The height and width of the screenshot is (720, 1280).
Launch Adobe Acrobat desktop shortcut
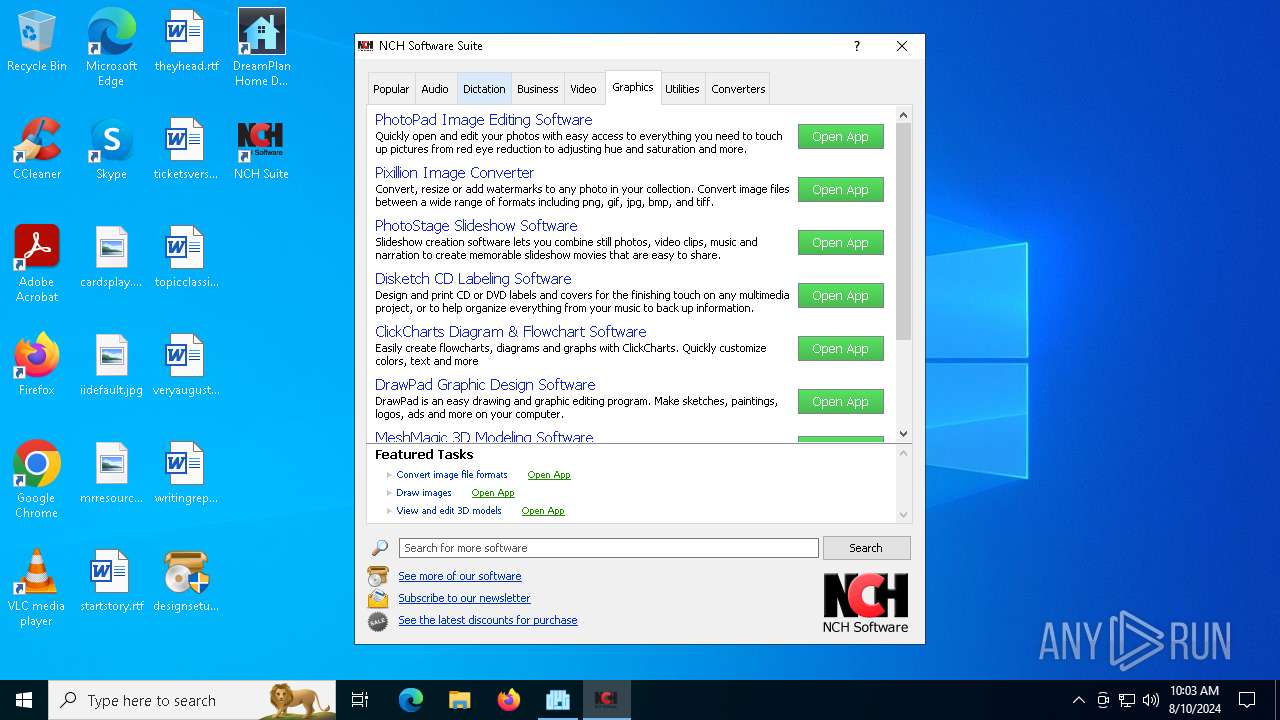coord(37,263)
